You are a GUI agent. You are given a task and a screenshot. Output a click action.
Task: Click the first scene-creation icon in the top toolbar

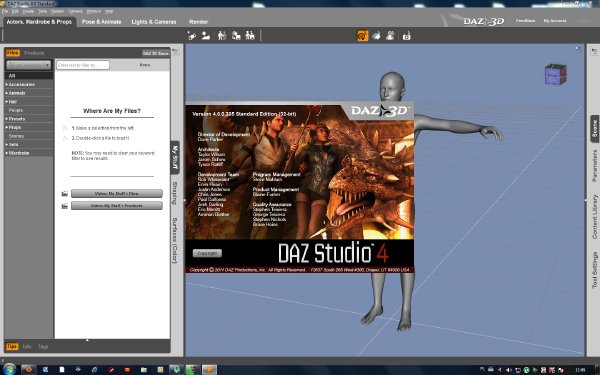[192, 36]
